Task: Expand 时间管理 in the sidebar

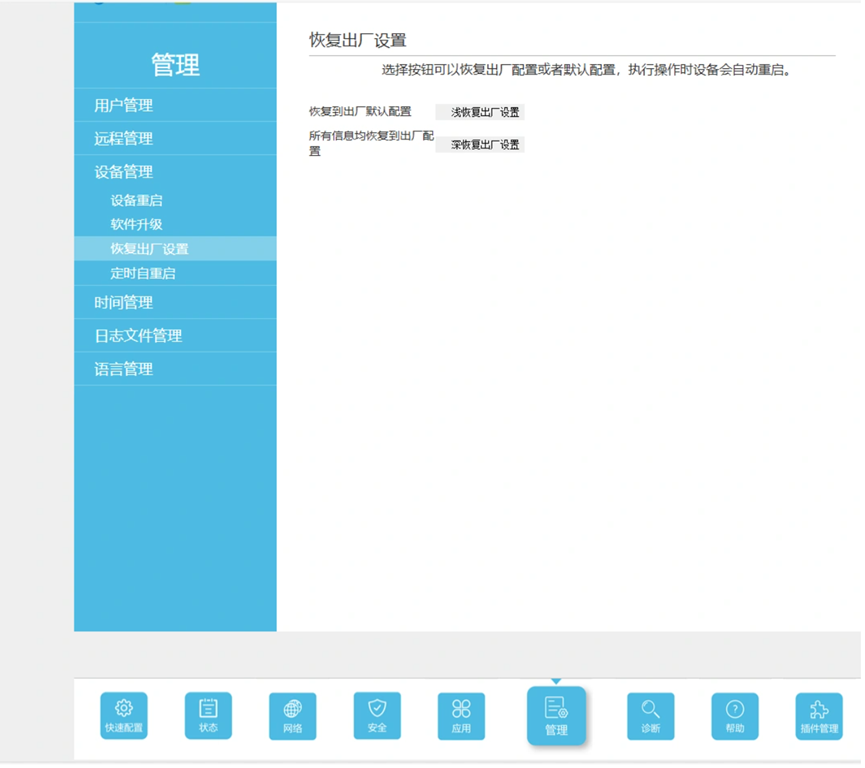Action: (124, 302)
